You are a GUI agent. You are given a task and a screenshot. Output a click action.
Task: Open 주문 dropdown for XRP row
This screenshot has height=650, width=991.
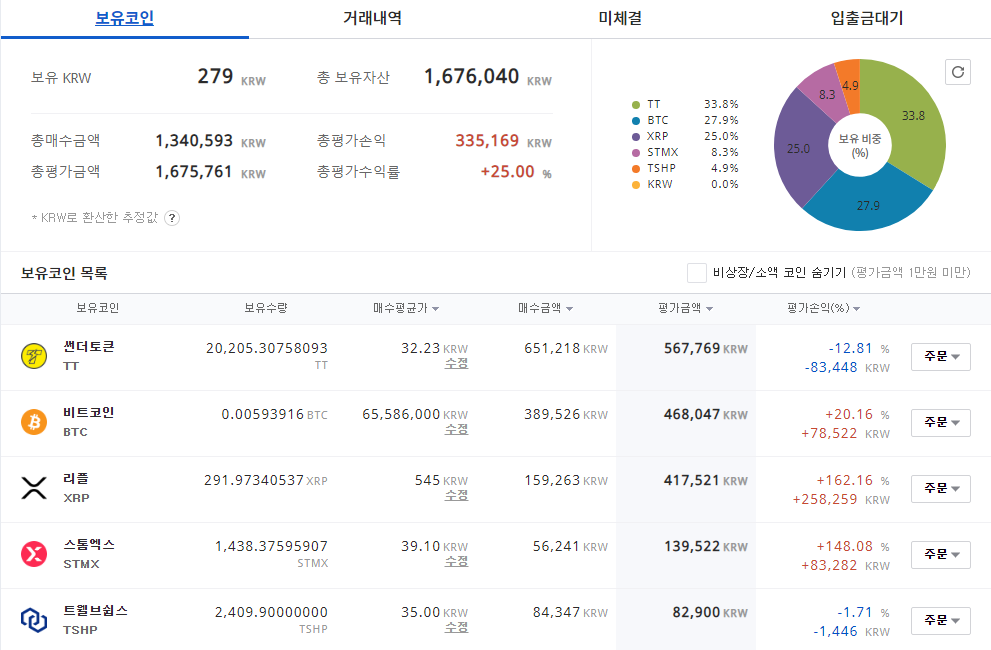tap(940, 489)
